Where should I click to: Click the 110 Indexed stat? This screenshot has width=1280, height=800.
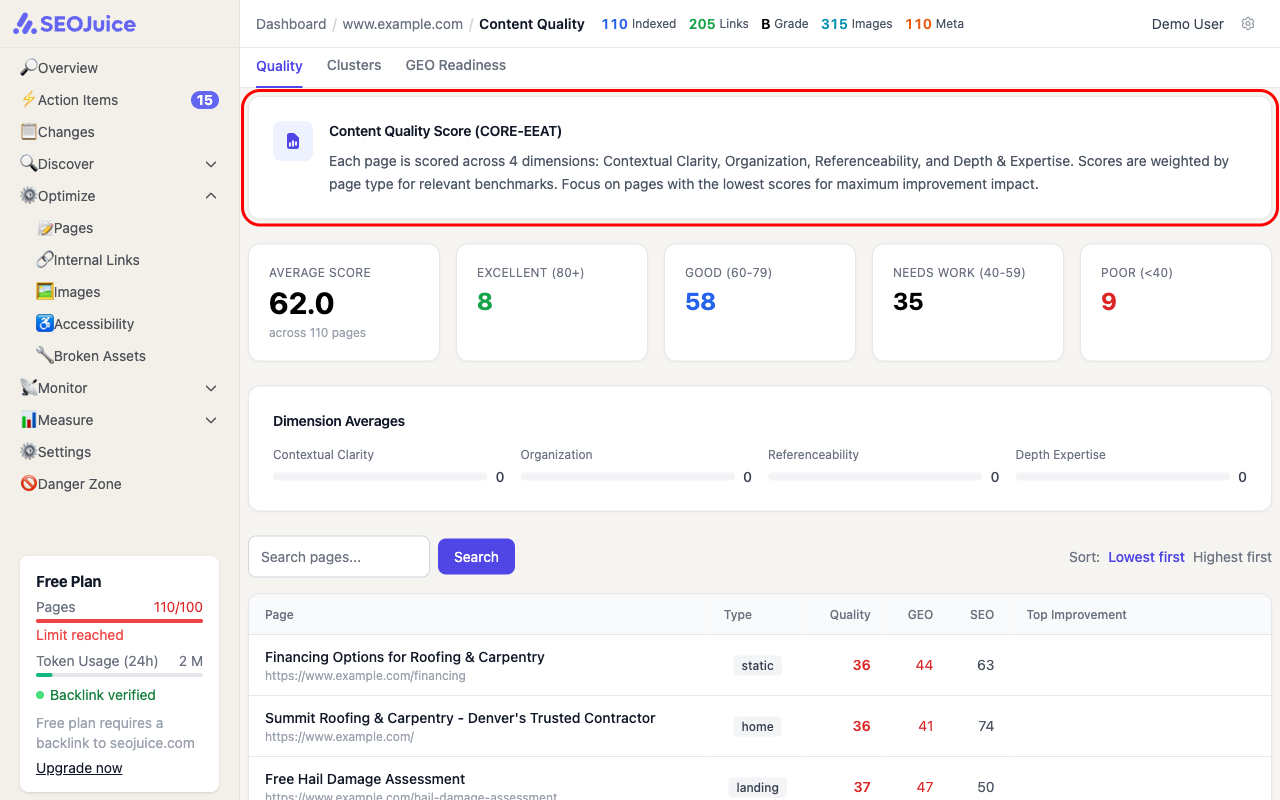click(x=638, y=24)
